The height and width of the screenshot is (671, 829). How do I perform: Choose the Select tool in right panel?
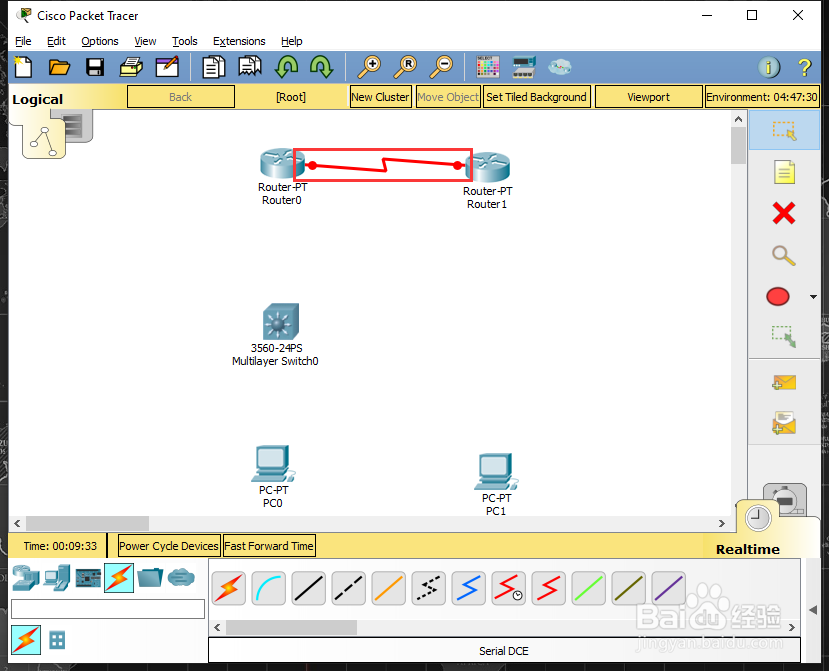point(784,130)
